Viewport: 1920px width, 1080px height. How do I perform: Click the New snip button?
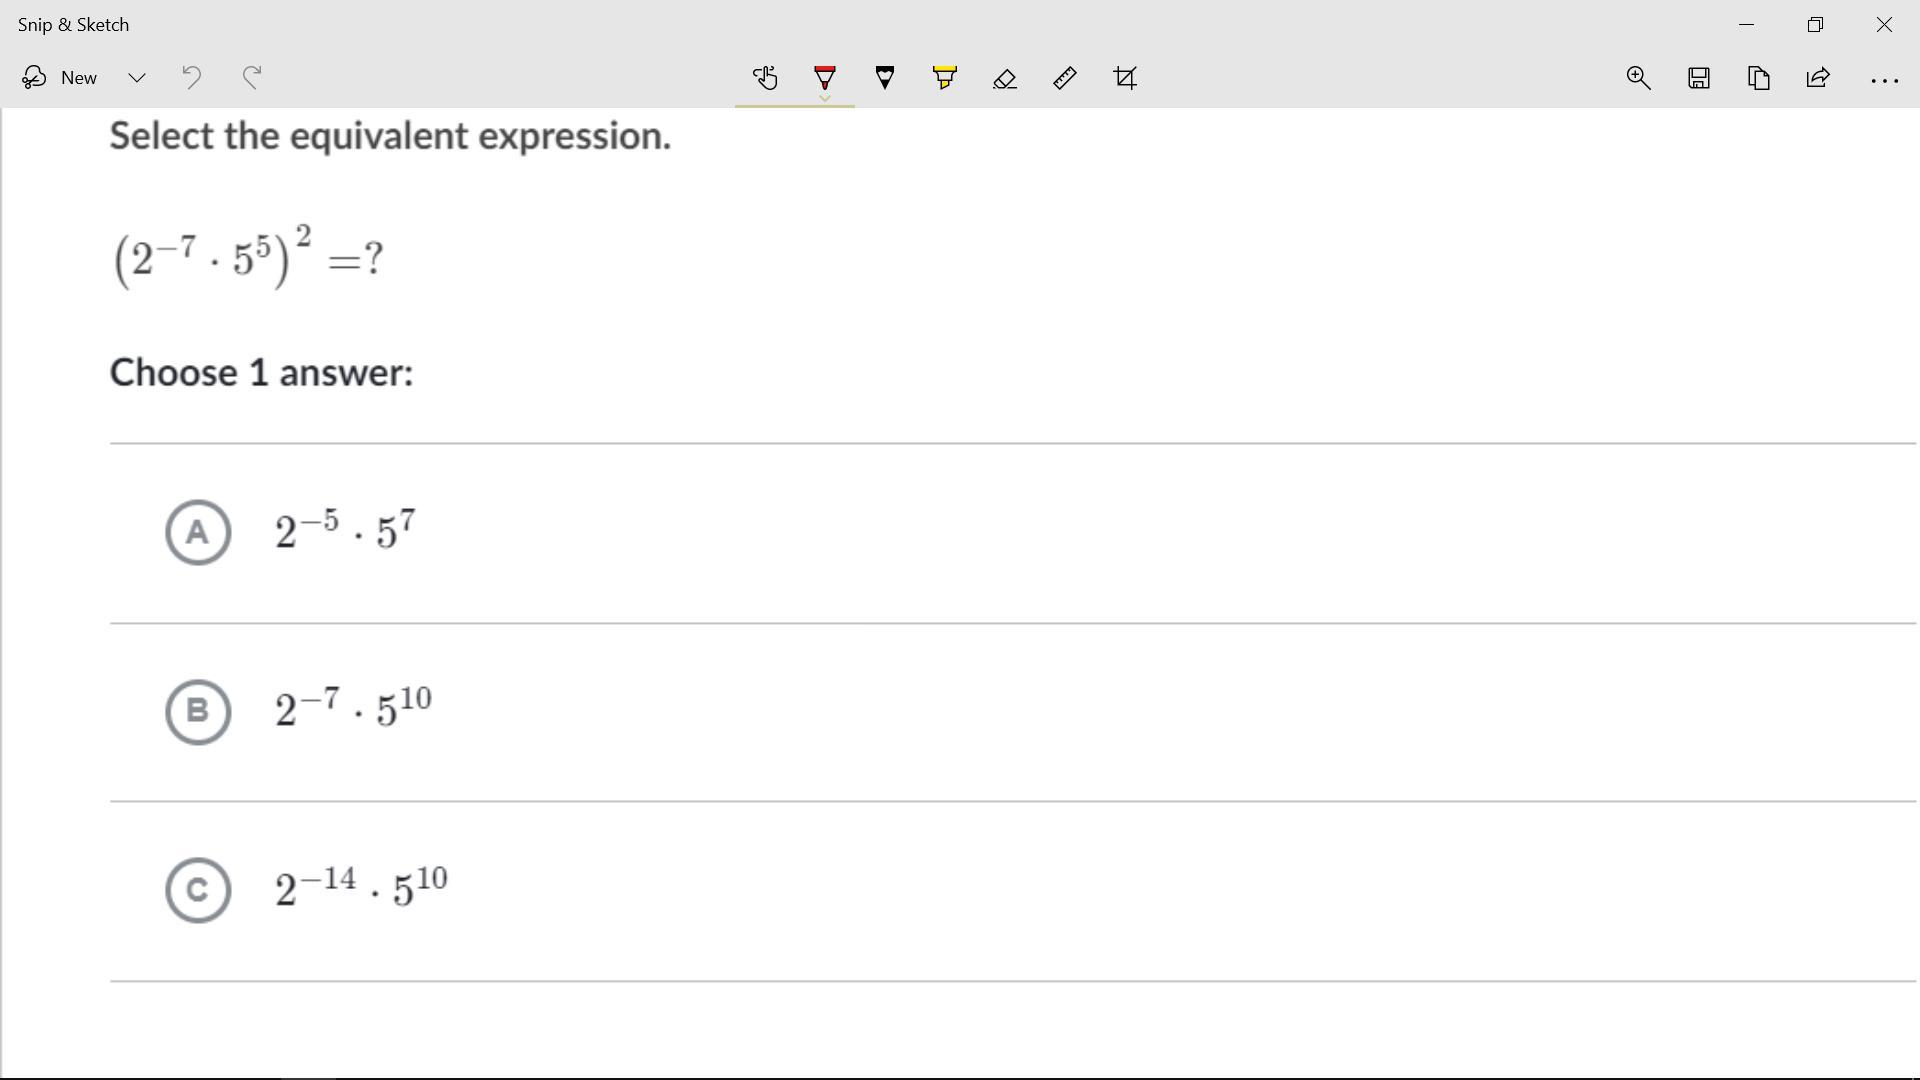coord(60,78)
